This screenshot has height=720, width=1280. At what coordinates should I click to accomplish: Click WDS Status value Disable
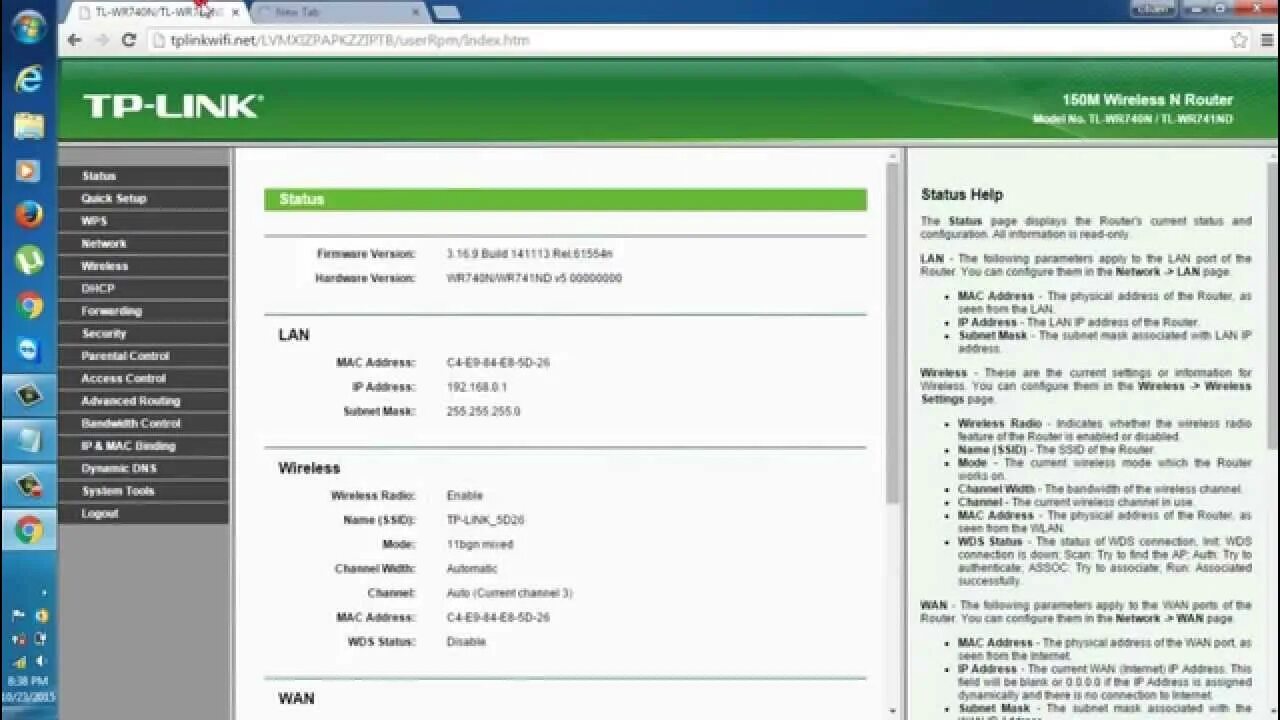466,642
